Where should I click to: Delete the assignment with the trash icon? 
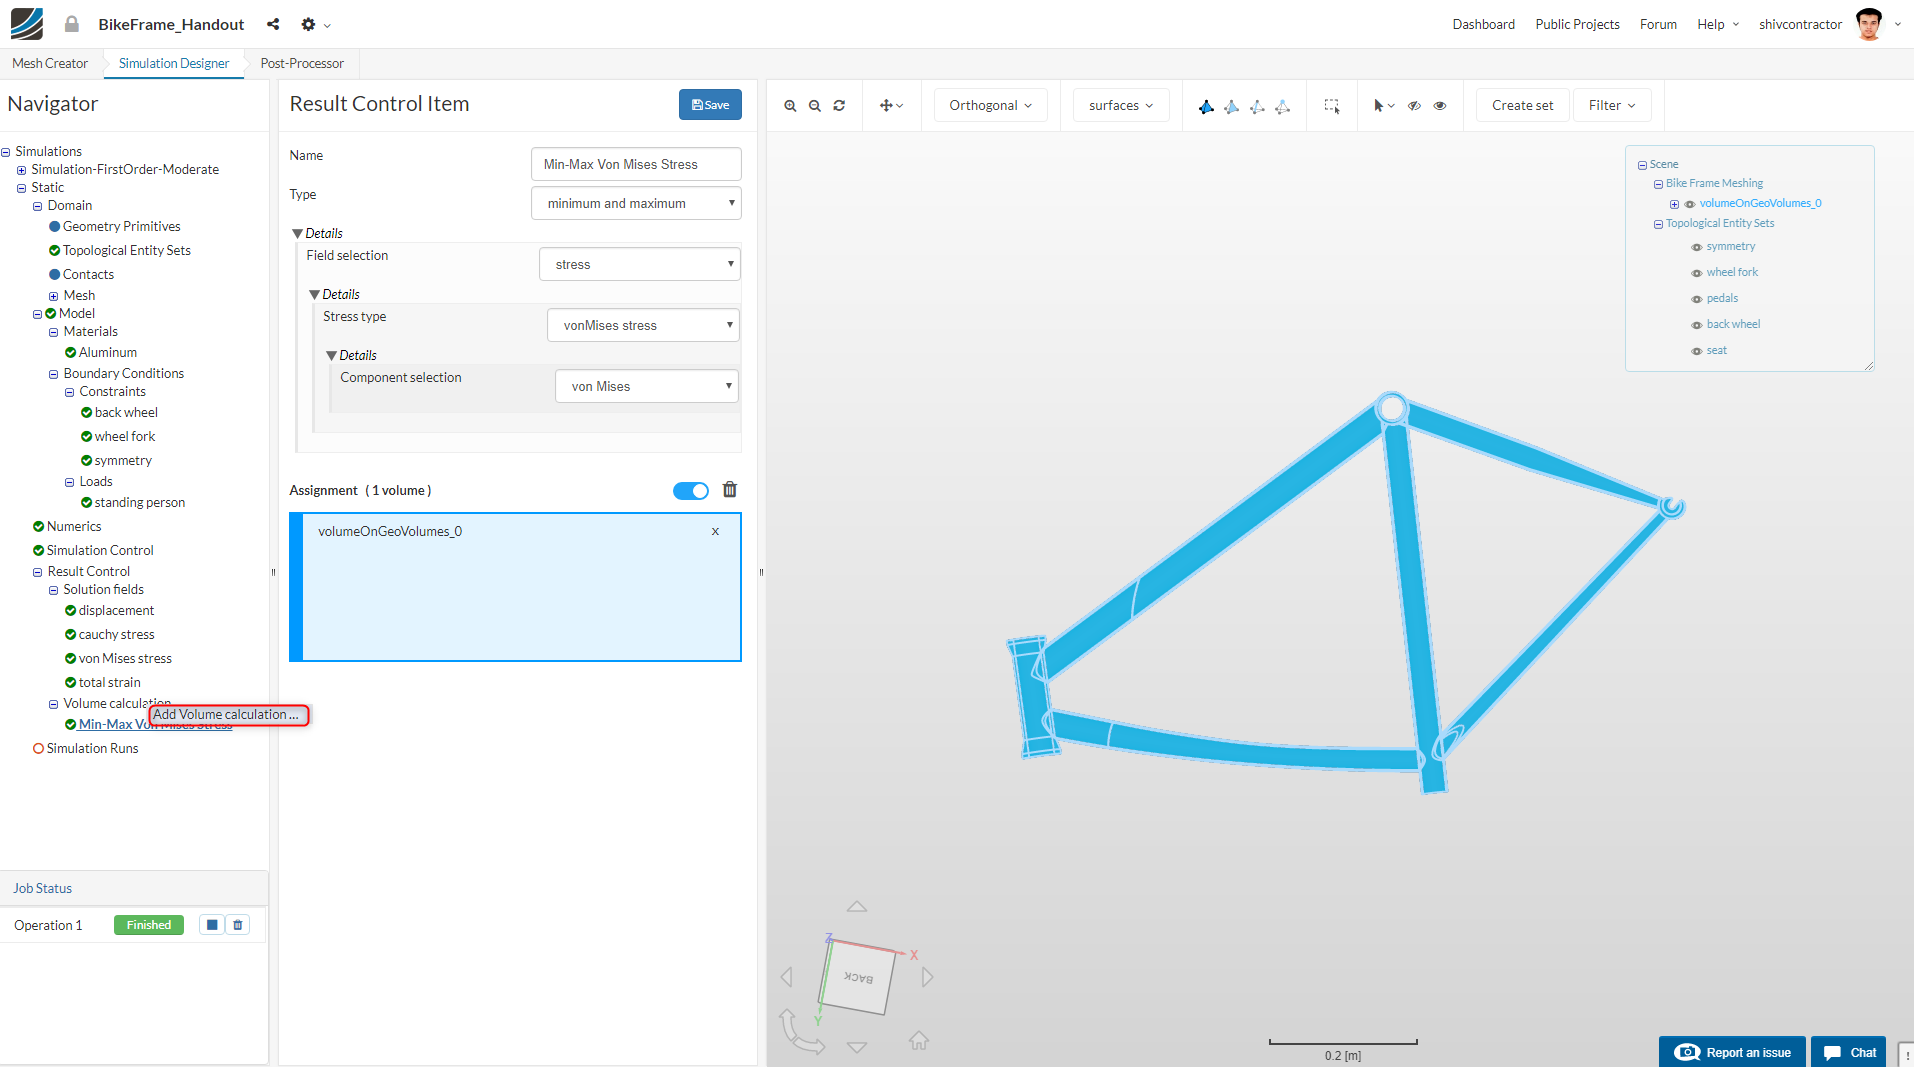[730, 490]
